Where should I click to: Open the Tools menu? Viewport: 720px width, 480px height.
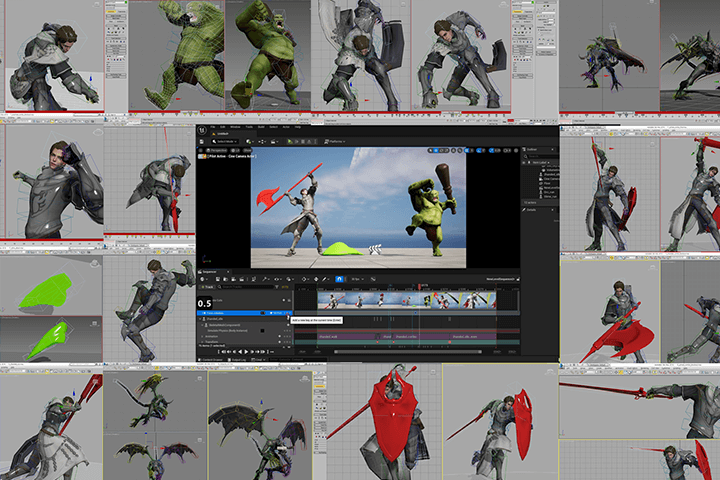pos(249,127)
